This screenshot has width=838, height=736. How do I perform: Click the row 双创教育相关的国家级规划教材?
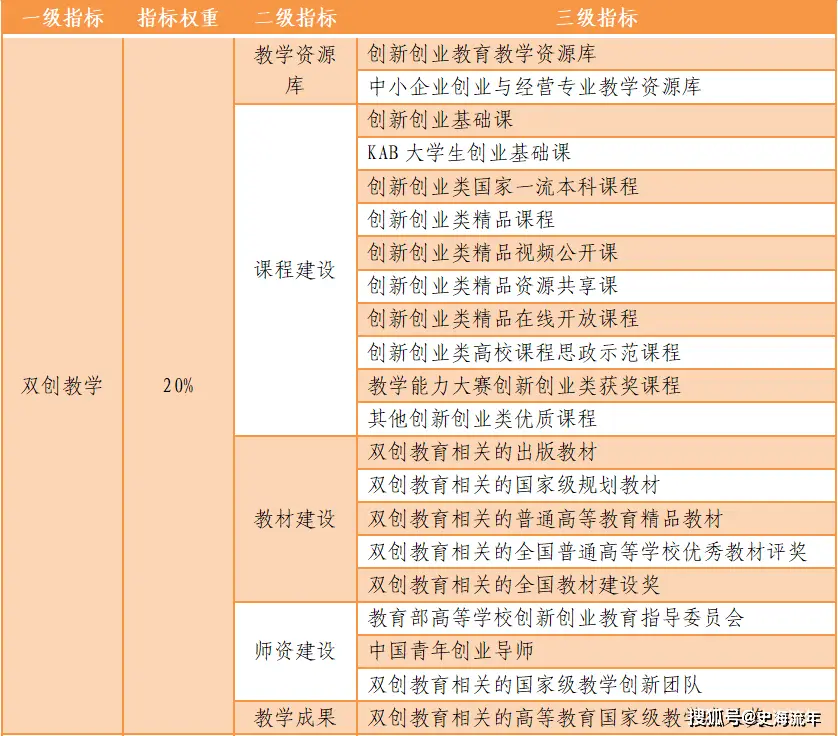pos(596,485)
